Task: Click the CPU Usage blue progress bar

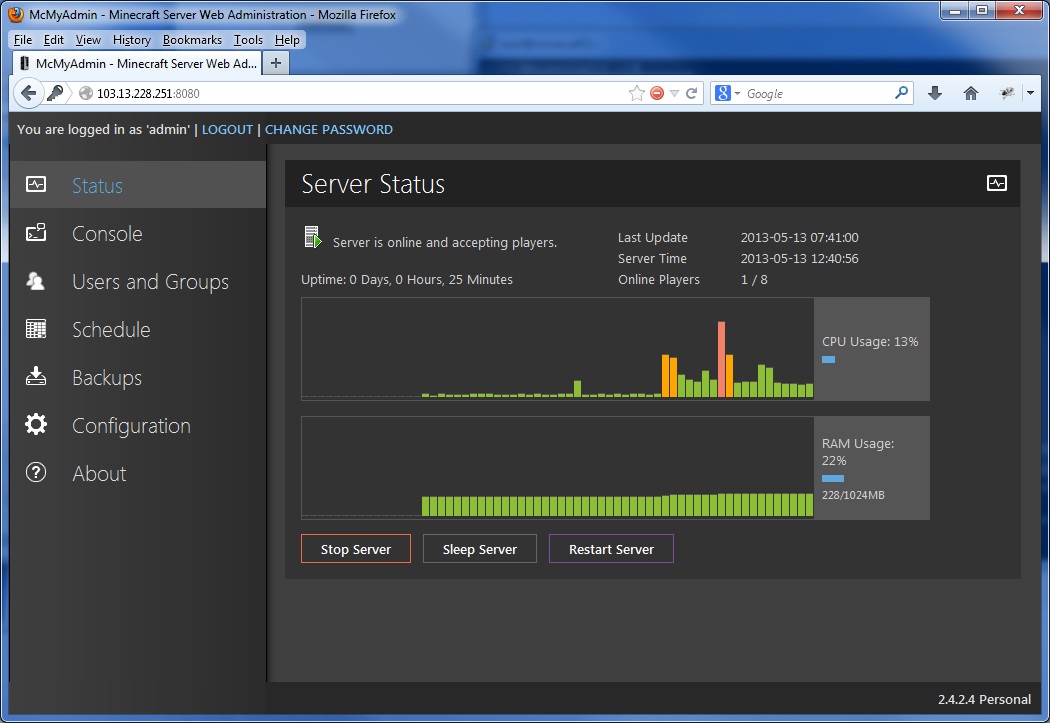Action: point(828,359)
